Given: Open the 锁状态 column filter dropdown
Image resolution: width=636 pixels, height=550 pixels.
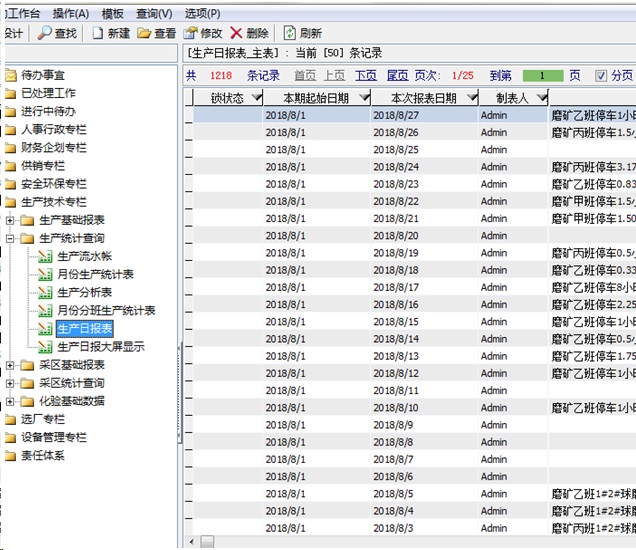Looking at the screenshot, I should 256,98.
